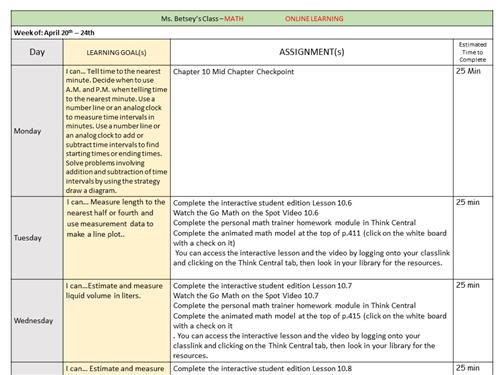
Task: Click Tuesday's goal about measuring length
Action: (116, 218)
